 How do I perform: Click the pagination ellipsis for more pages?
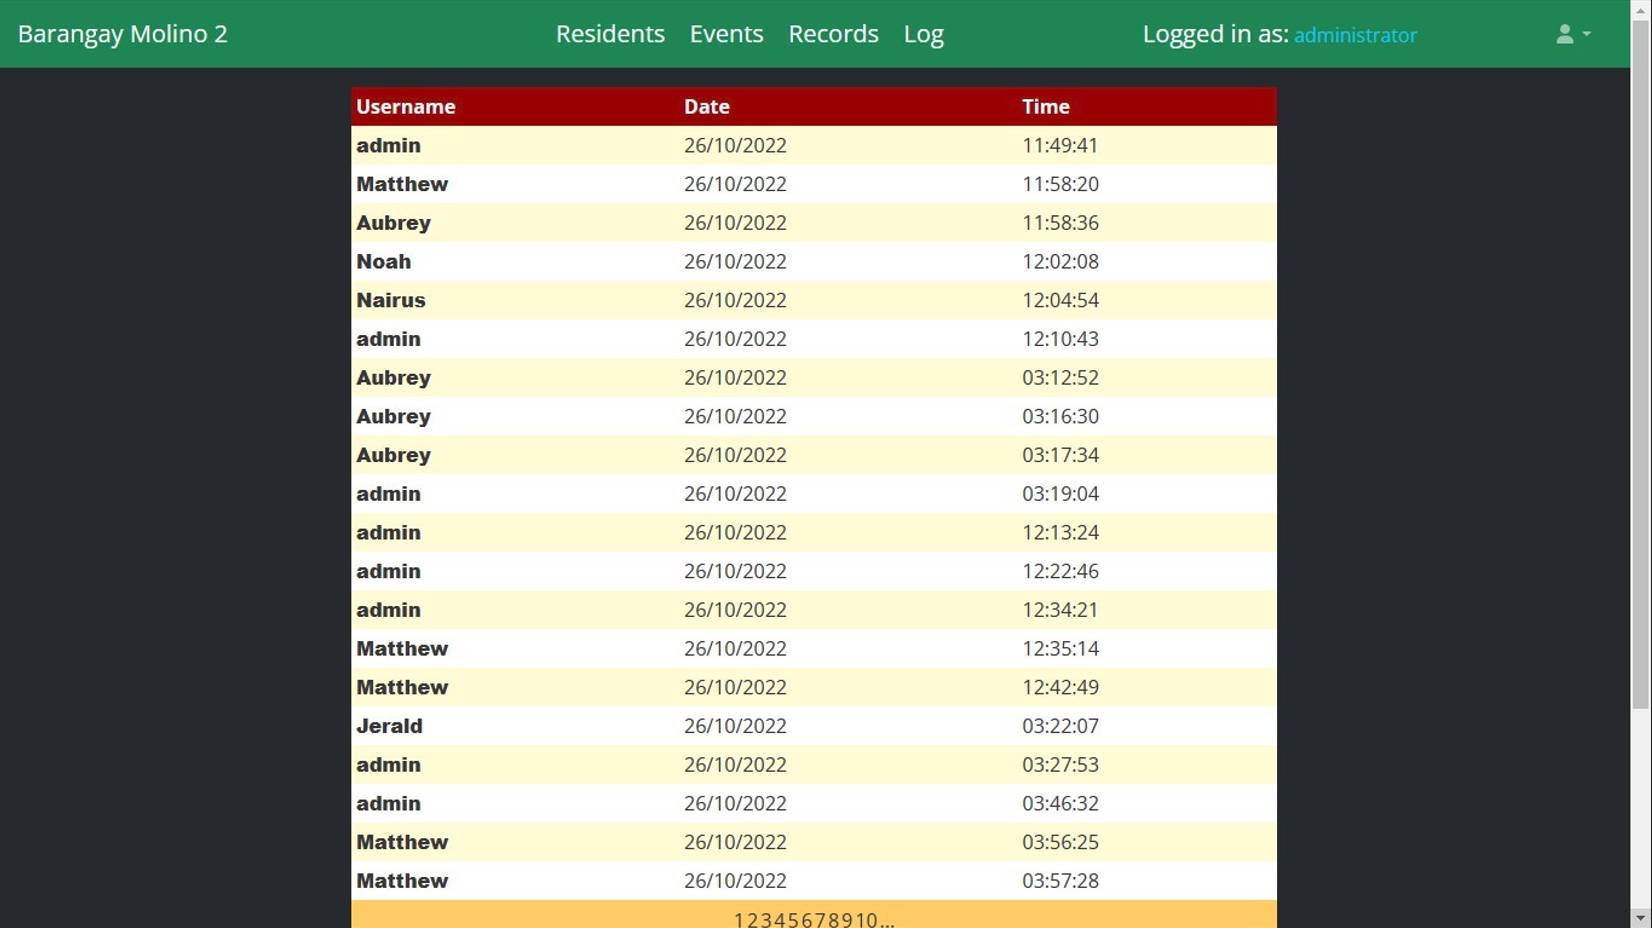(x=887, y=919)
